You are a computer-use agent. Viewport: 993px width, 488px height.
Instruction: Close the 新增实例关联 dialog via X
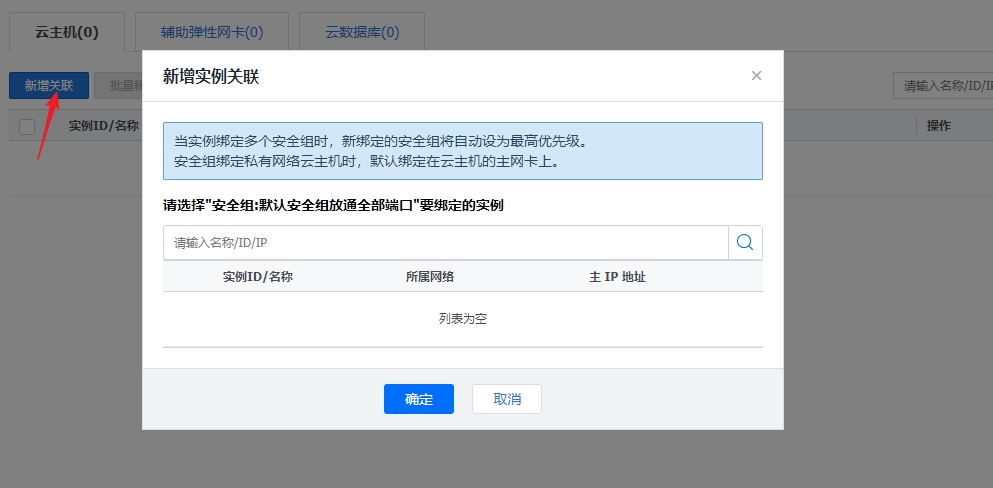pos(756,75)
